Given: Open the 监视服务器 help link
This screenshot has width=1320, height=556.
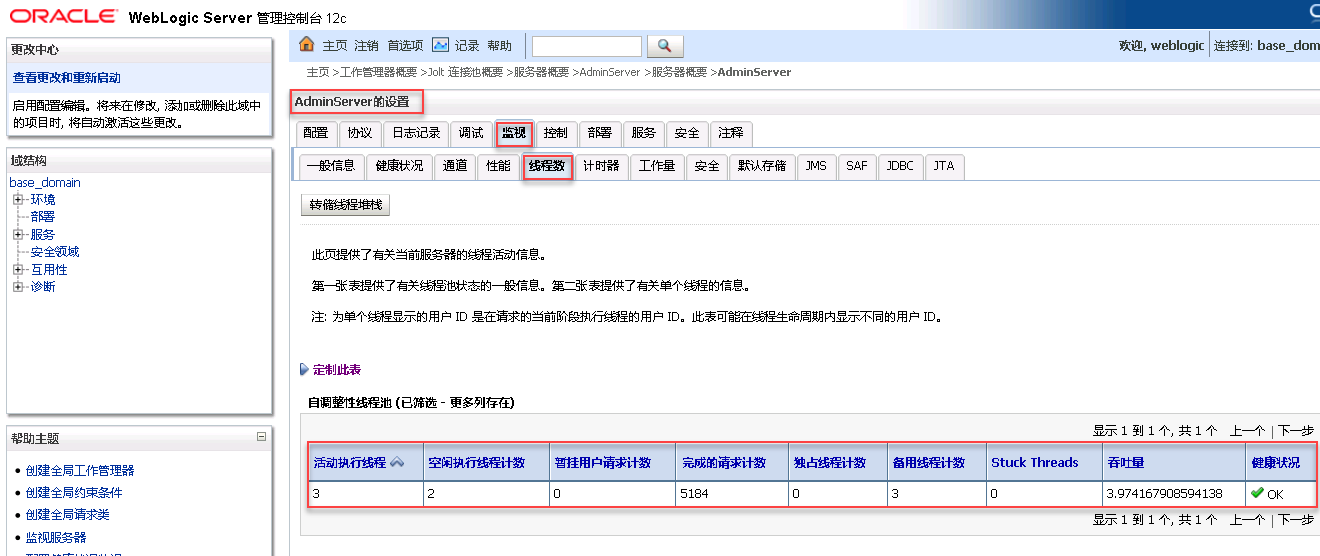Looking at the screenshot, I should (x=56, y=538).
